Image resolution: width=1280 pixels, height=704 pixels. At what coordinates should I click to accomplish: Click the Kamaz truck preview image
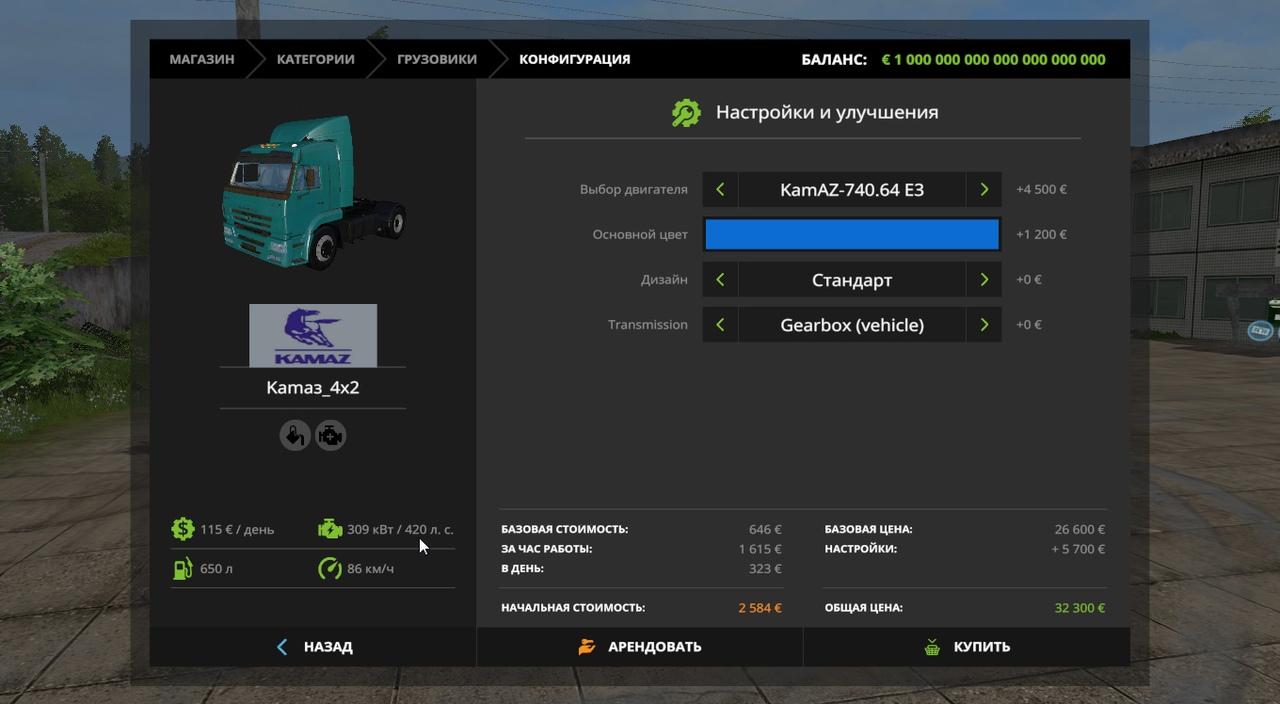point(312,193)
